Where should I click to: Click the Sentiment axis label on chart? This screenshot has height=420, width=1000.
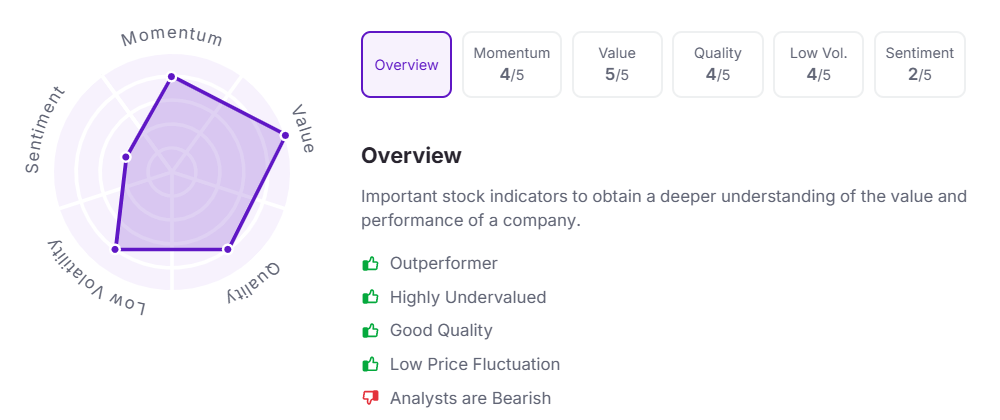(x=45, y=129)
